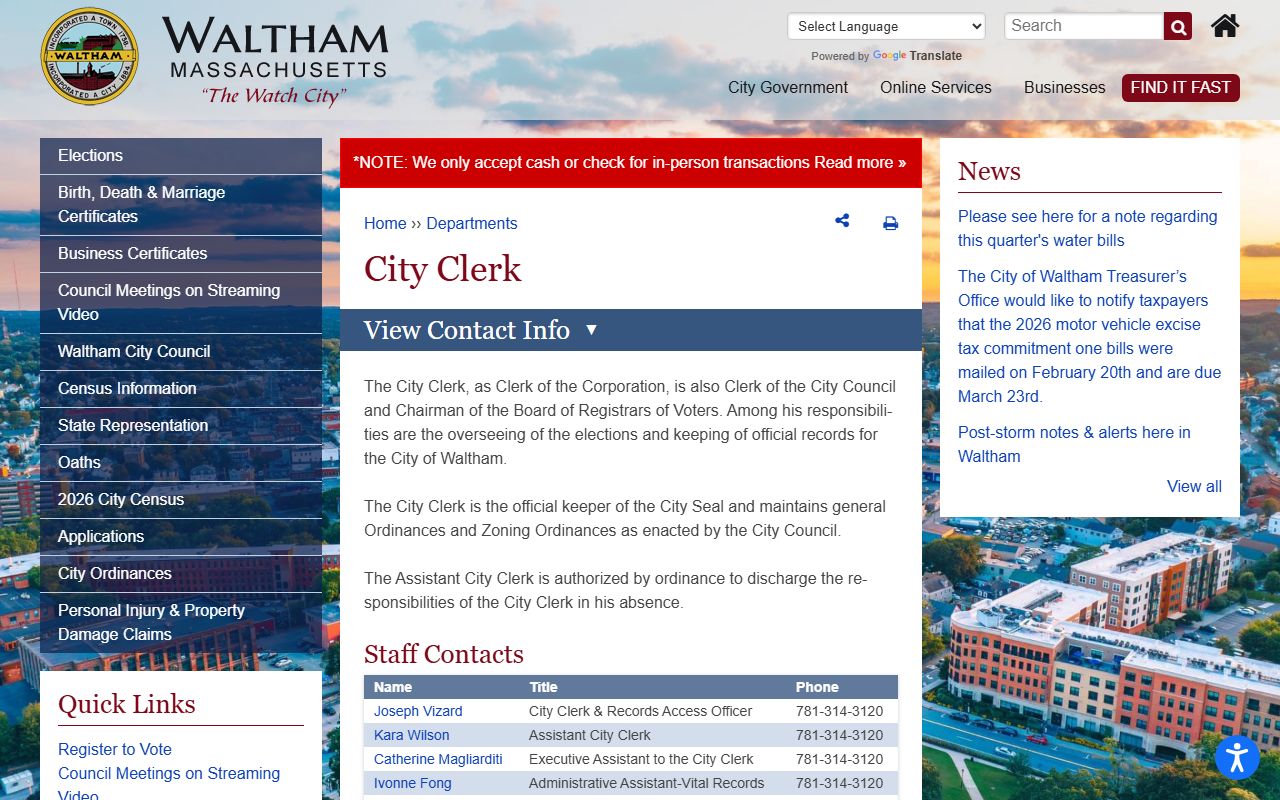Click 'City Clerk & Records Access Officer' cell
This screenshot has height=800, width=1280.
(640, 711)
